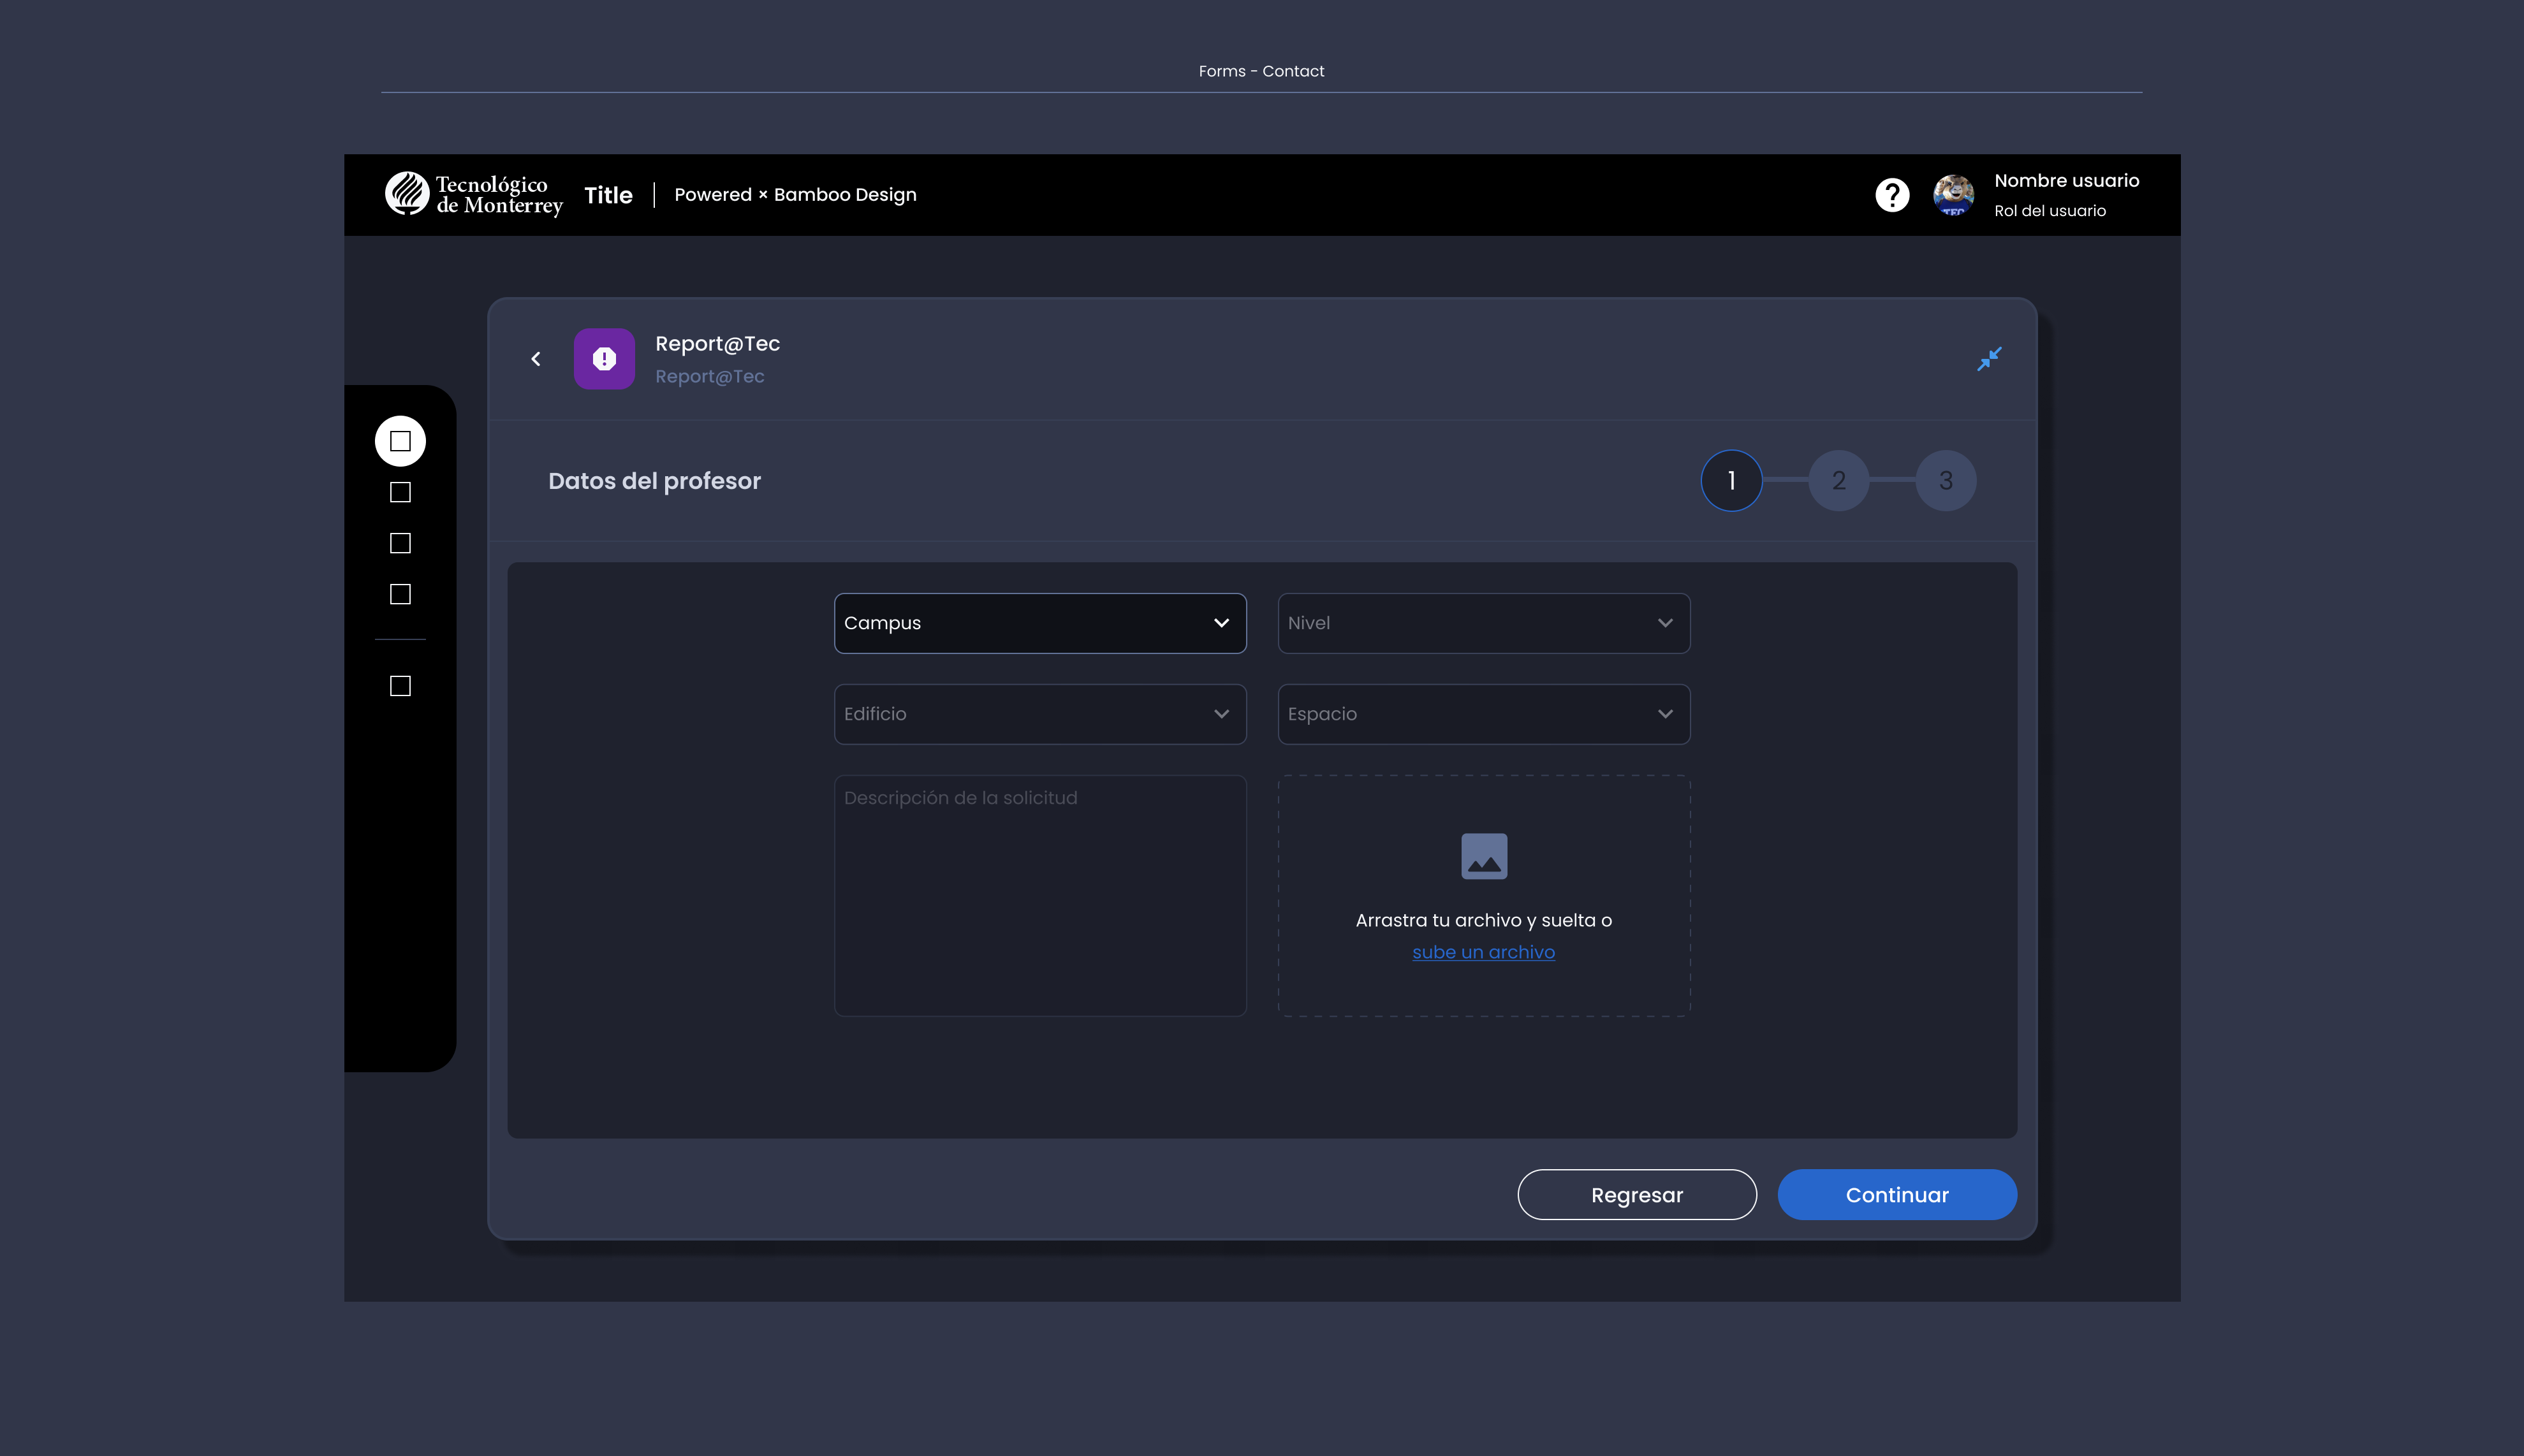Go to step 2 in the stepper
The width and height of the screenshot is (2524, 1456).
click(1838, 481)
